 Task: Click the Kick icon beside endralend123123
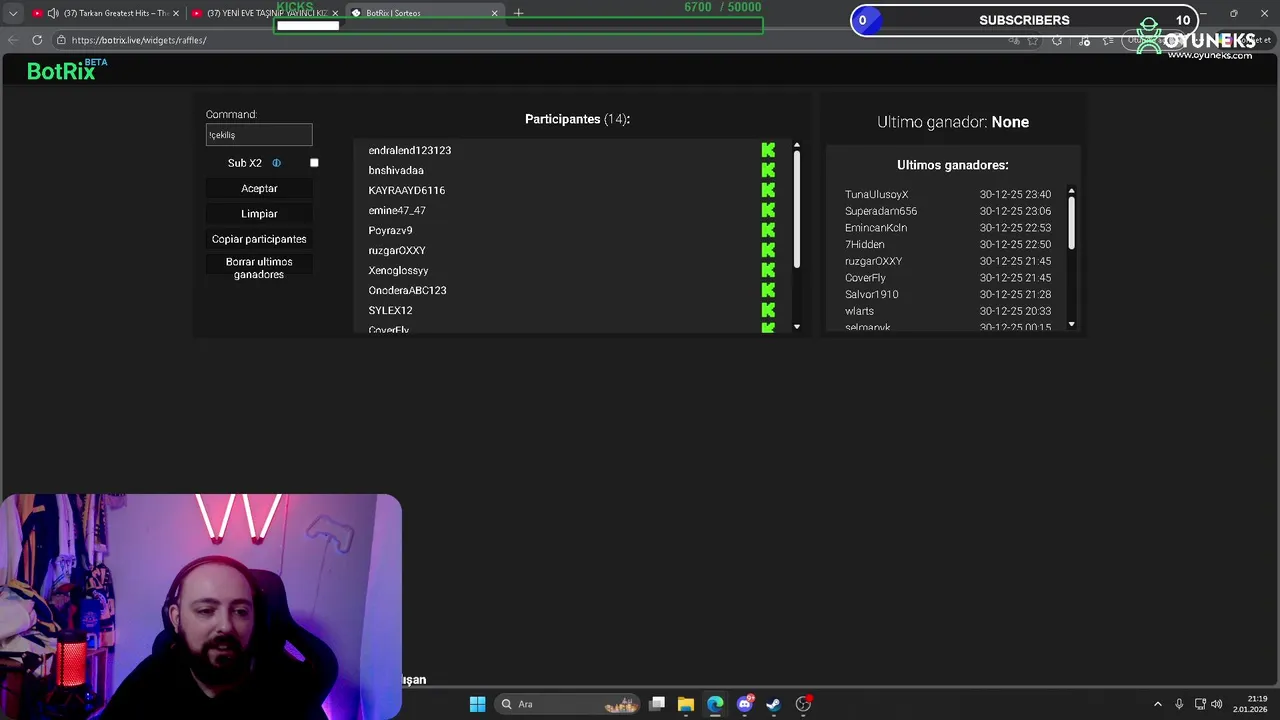pos(768,150)
